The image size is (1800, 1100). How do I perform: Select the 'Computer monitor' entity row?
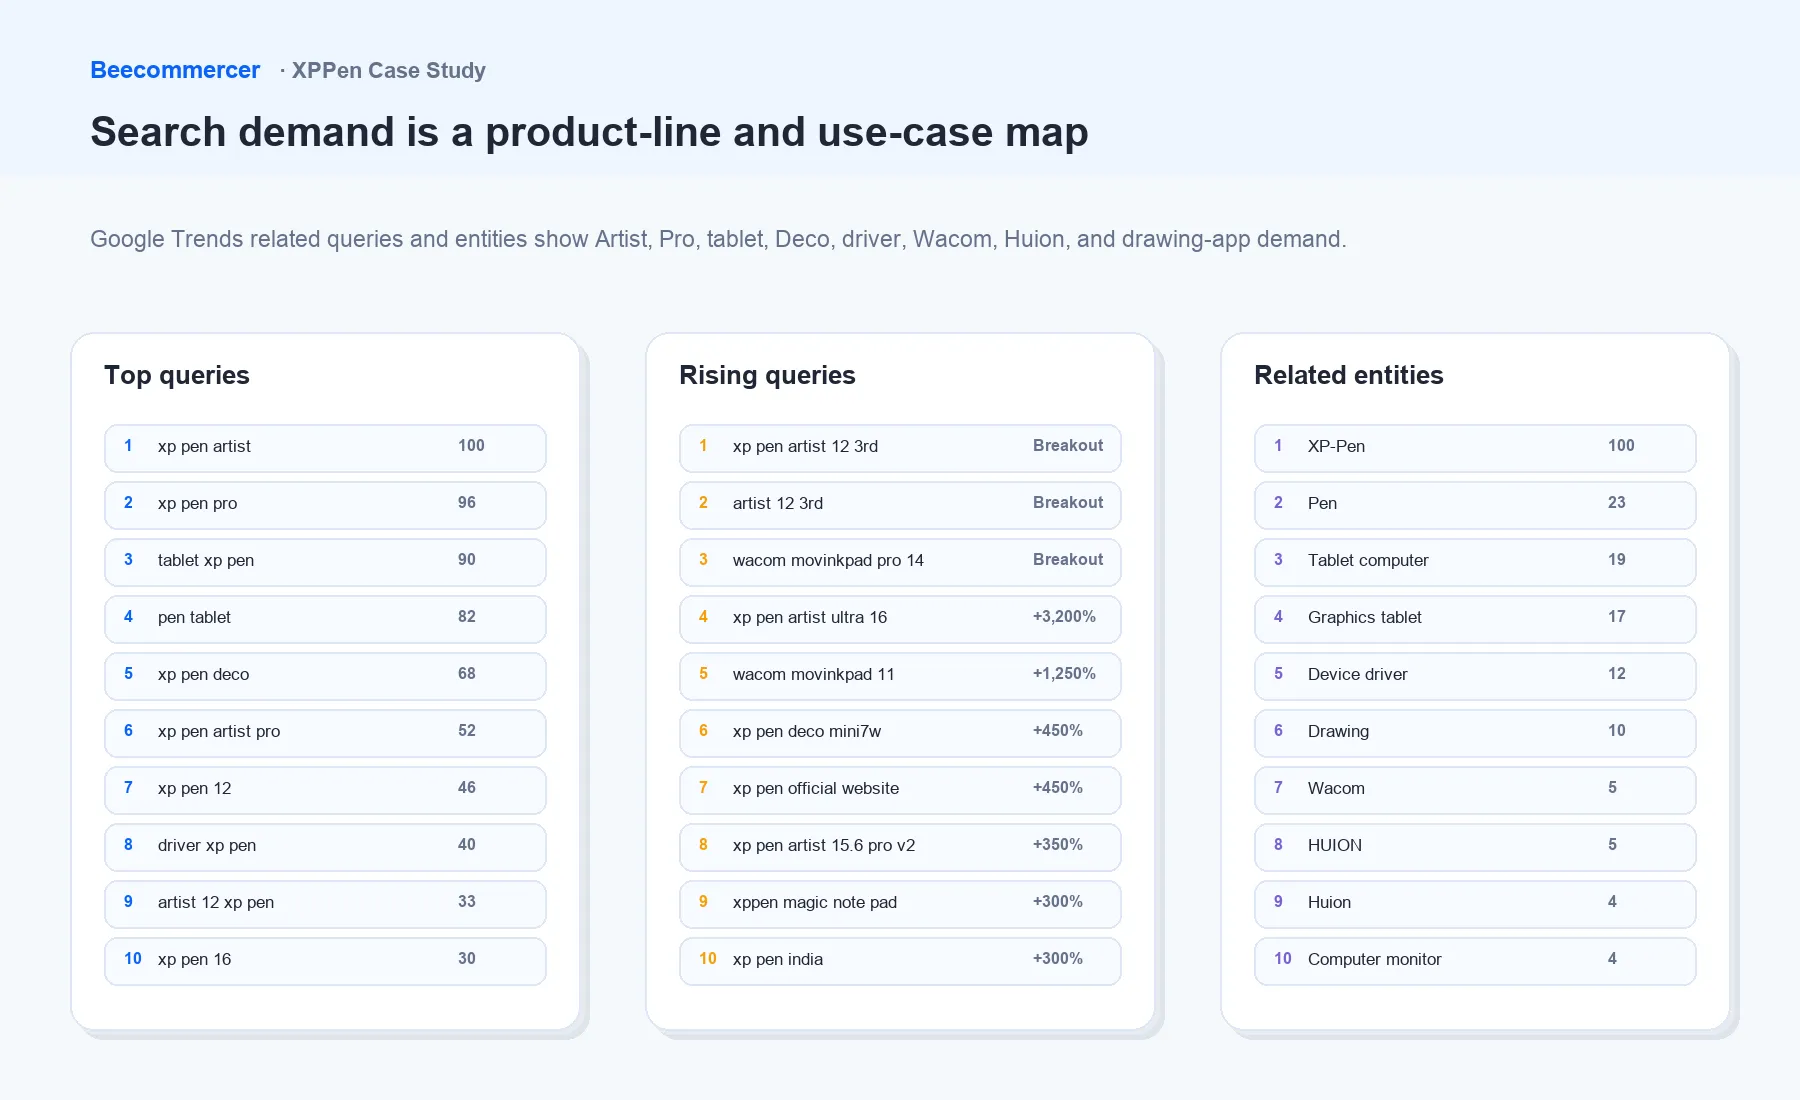[x=1475, y=961]
